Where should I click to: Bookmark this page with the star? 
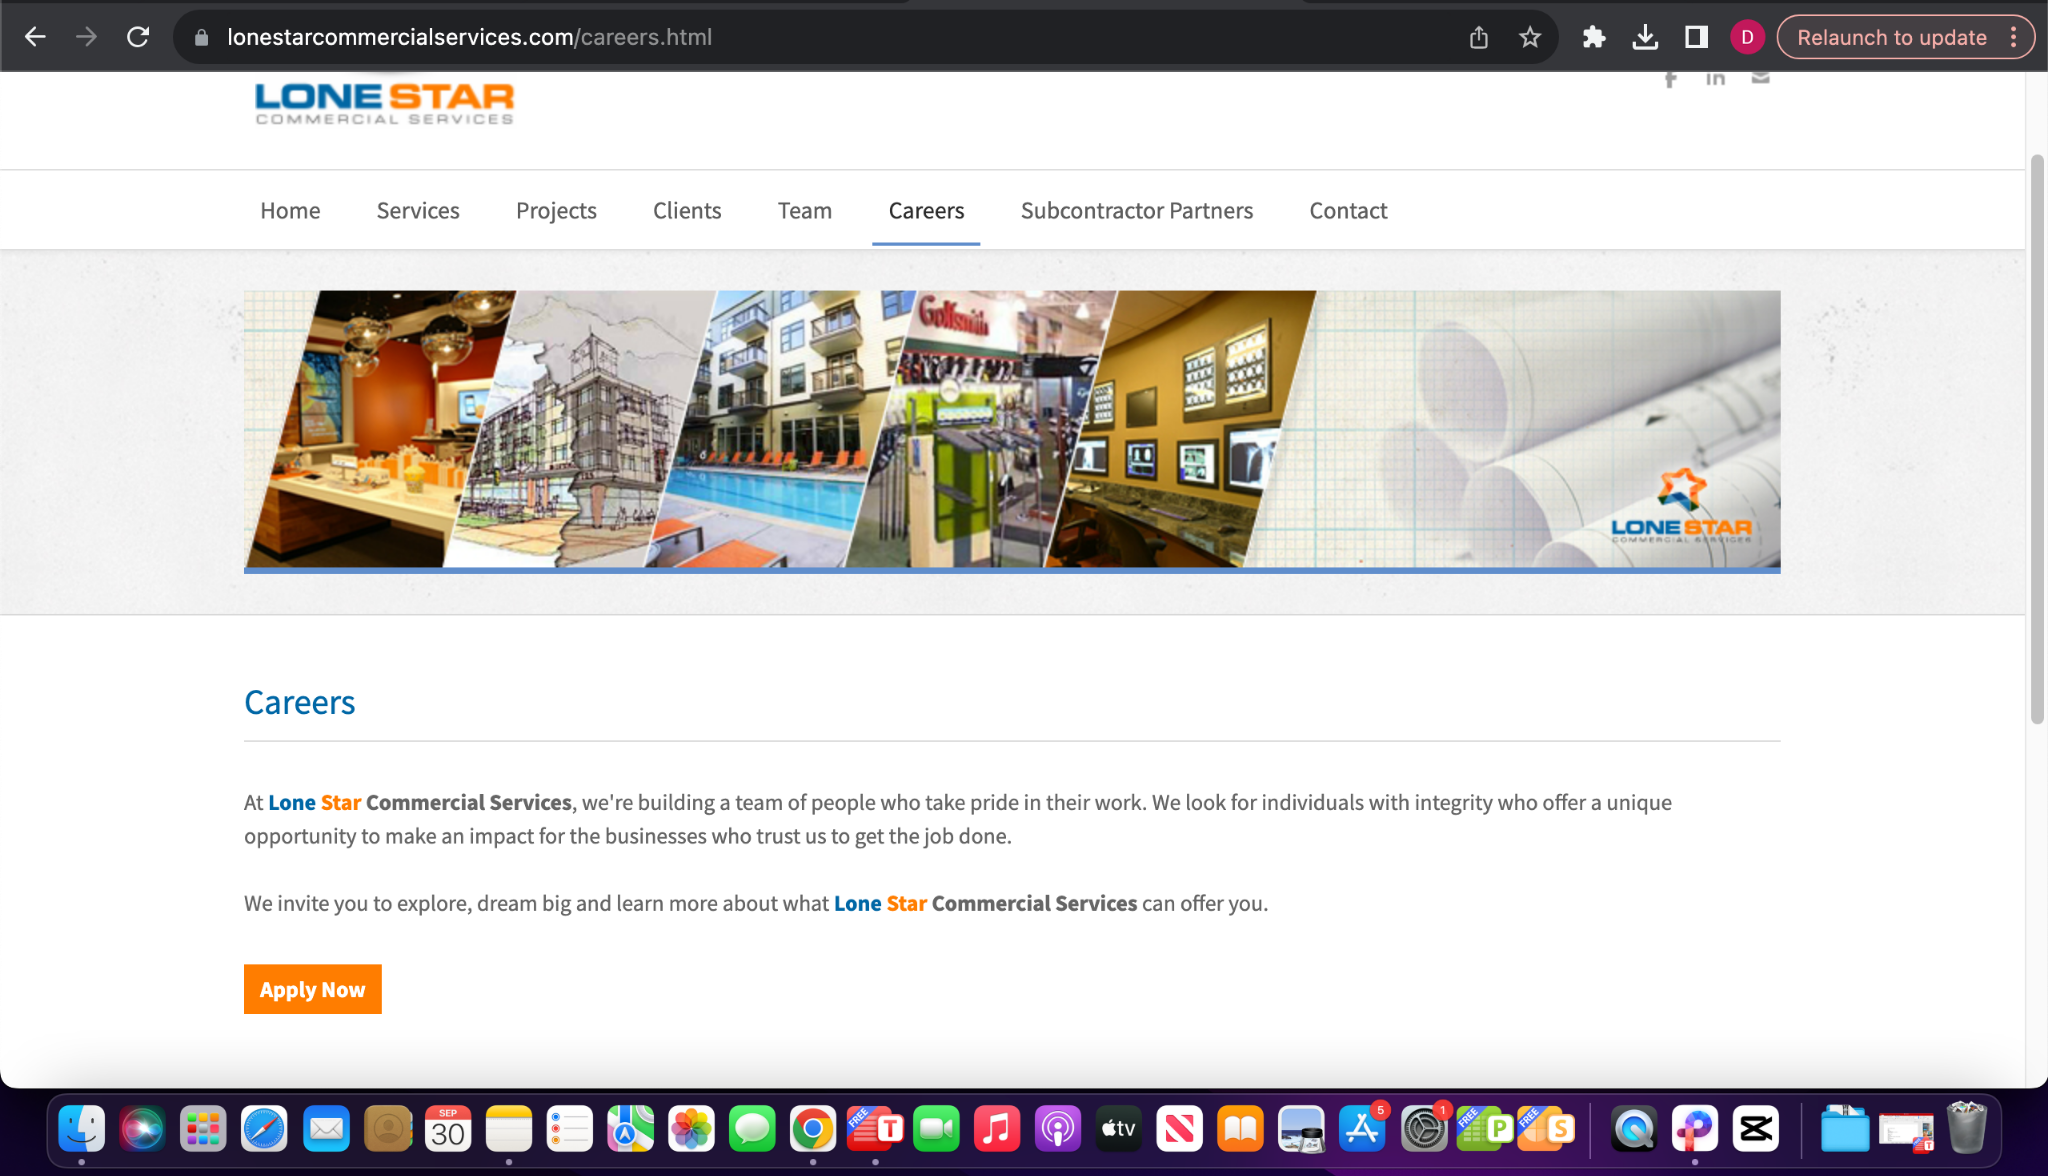point(1530,38)
